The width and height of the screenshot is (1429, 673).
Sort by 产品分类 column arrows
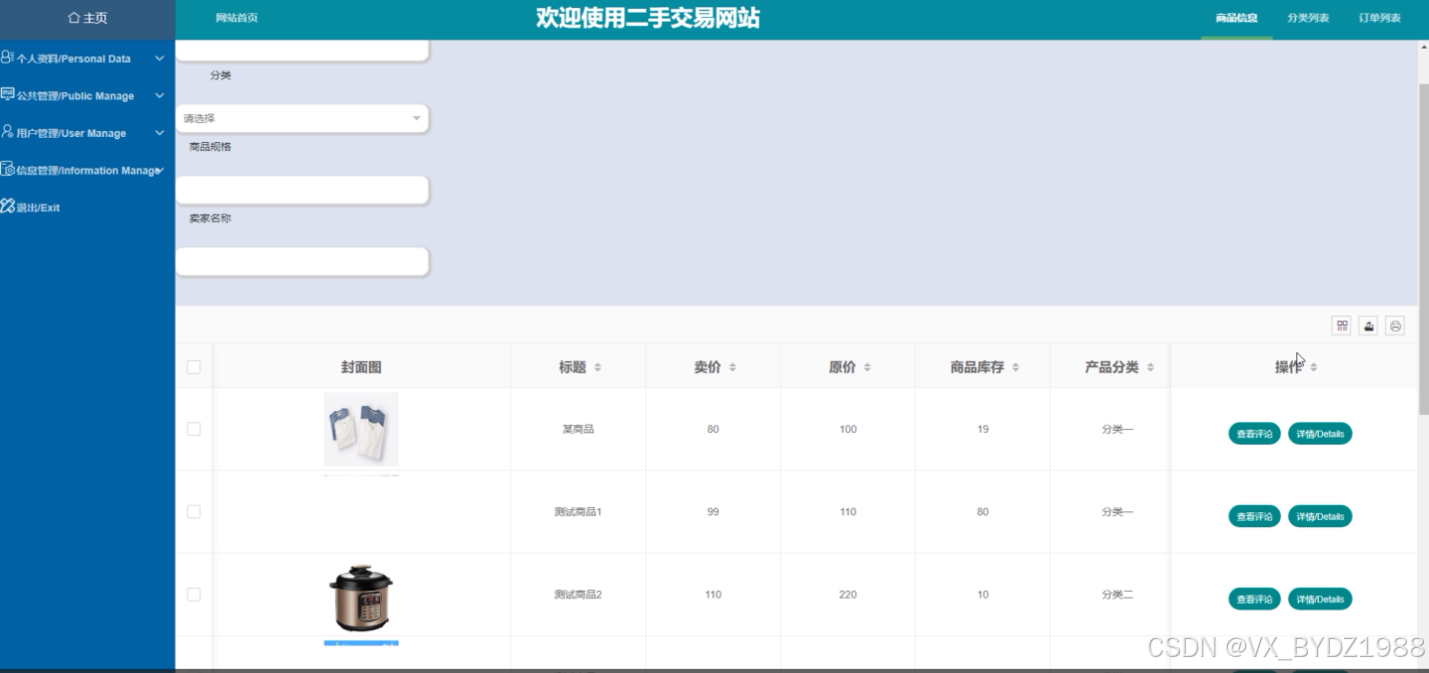tap(1150, 368)
